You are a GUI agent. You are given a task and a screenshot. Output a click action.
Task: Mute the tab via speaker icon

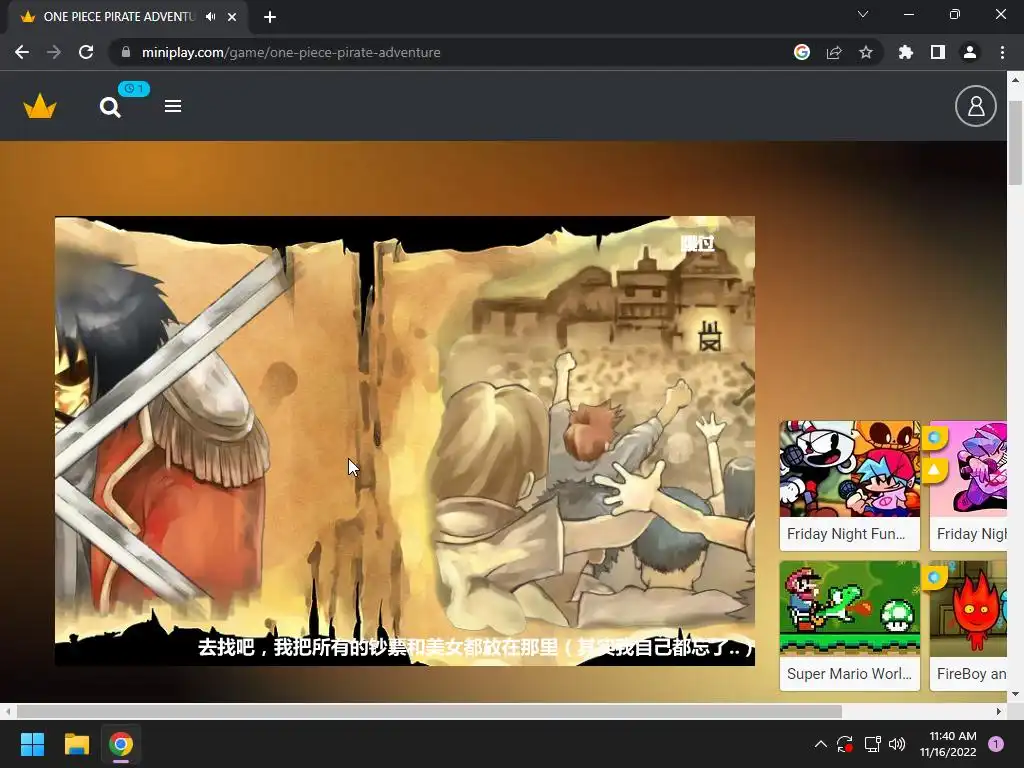[x=210, y=17]
